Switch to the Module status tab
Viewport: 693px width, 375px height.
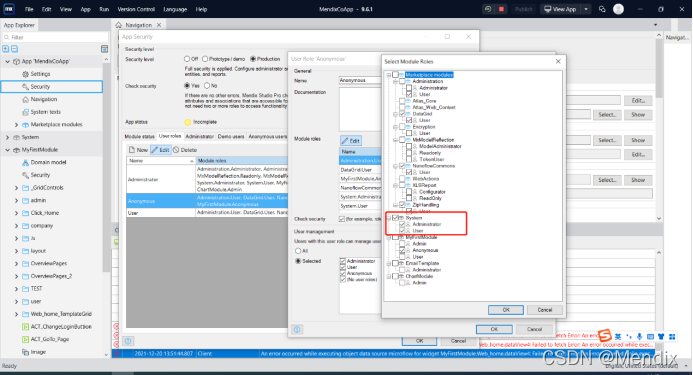pyautogui.click(x=140, y=137)
